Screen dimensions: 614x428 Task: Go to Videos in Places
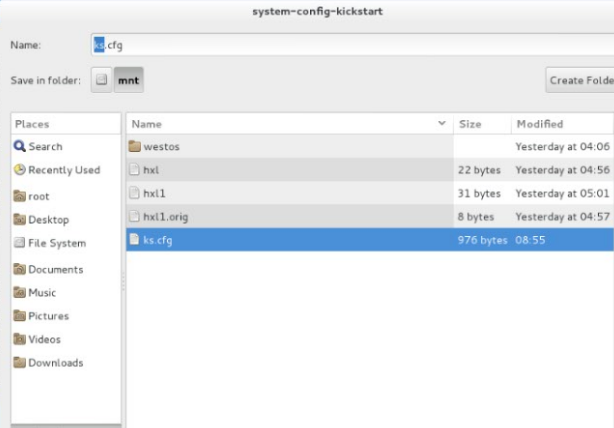[44, 340]
